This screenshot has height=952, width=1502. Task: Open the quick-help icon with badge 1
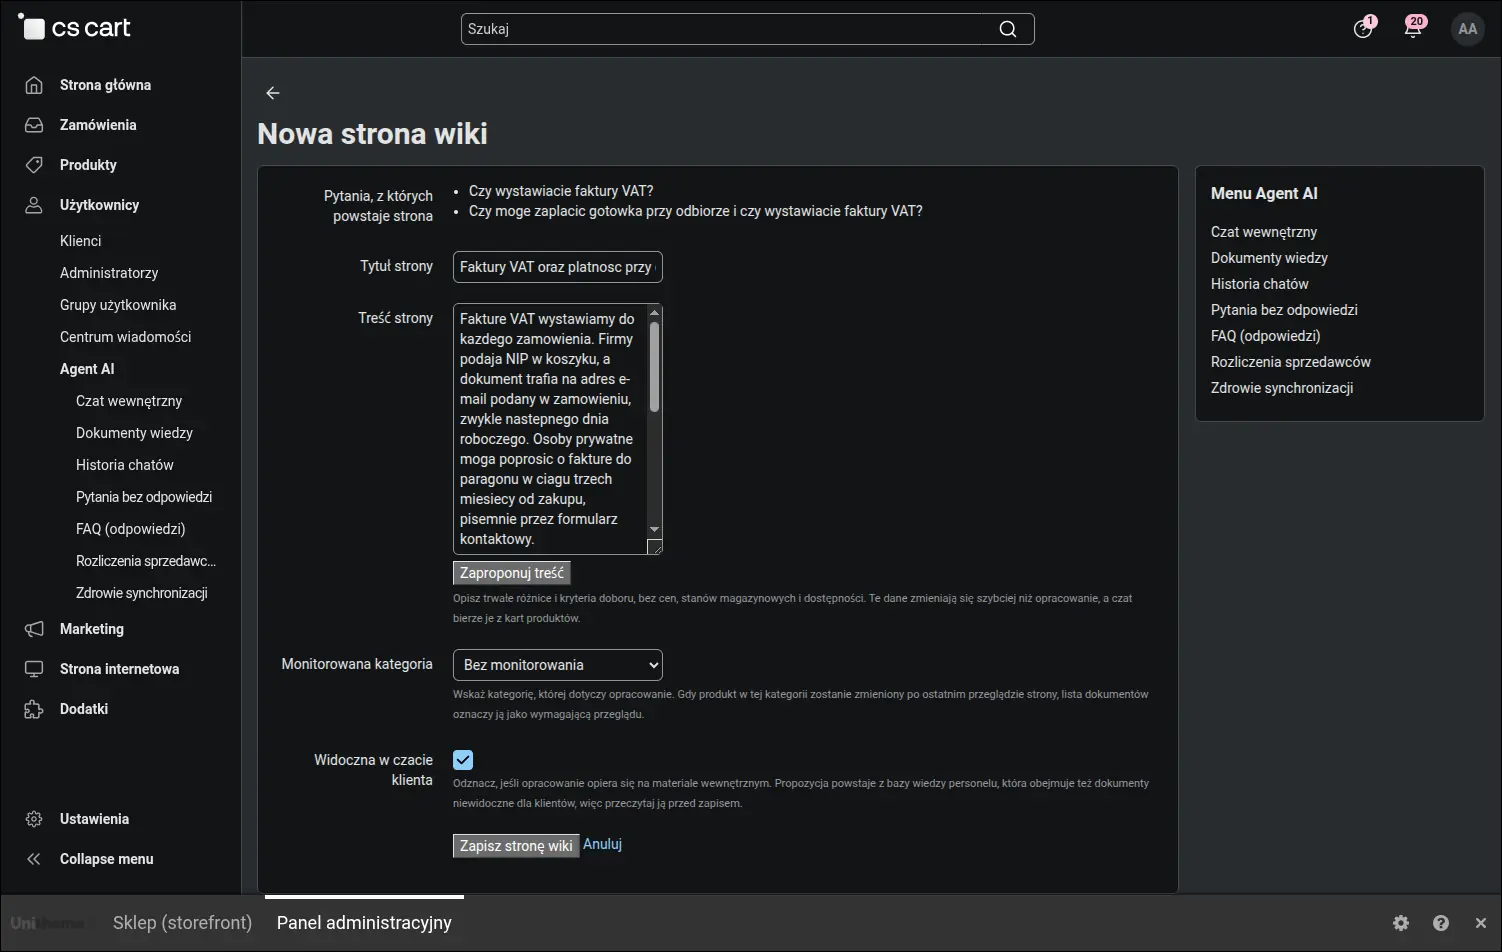pyautogui.click(x=1363, y=28)
